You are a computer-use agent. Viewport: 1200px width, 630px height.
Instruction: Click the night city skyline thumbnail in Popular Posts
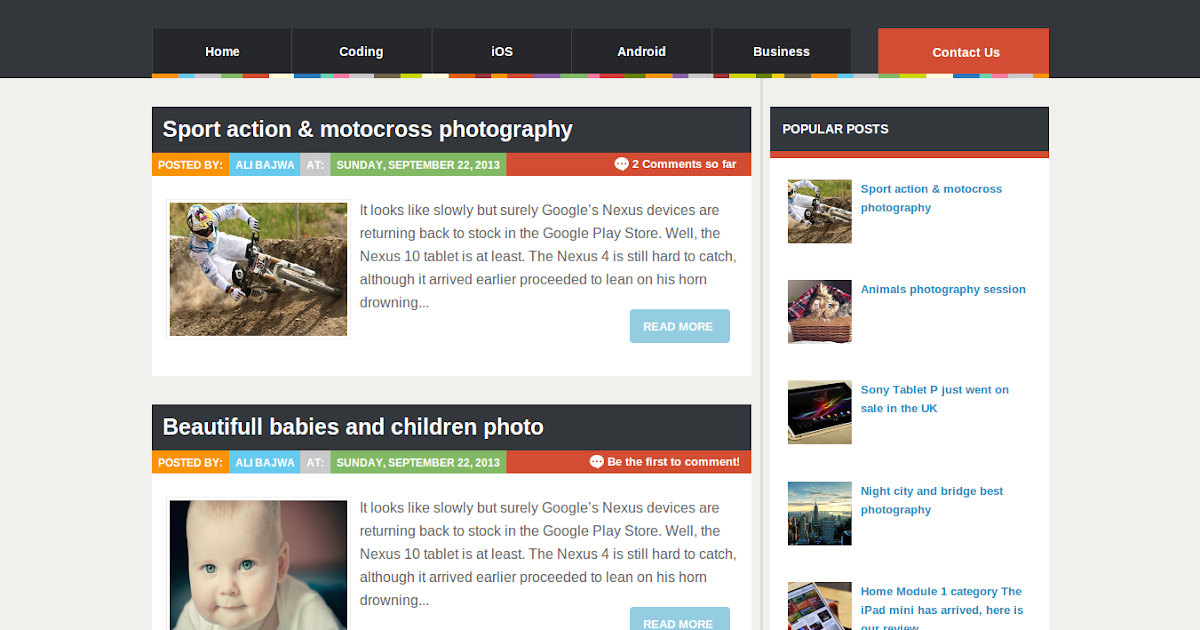click(819, 513)
